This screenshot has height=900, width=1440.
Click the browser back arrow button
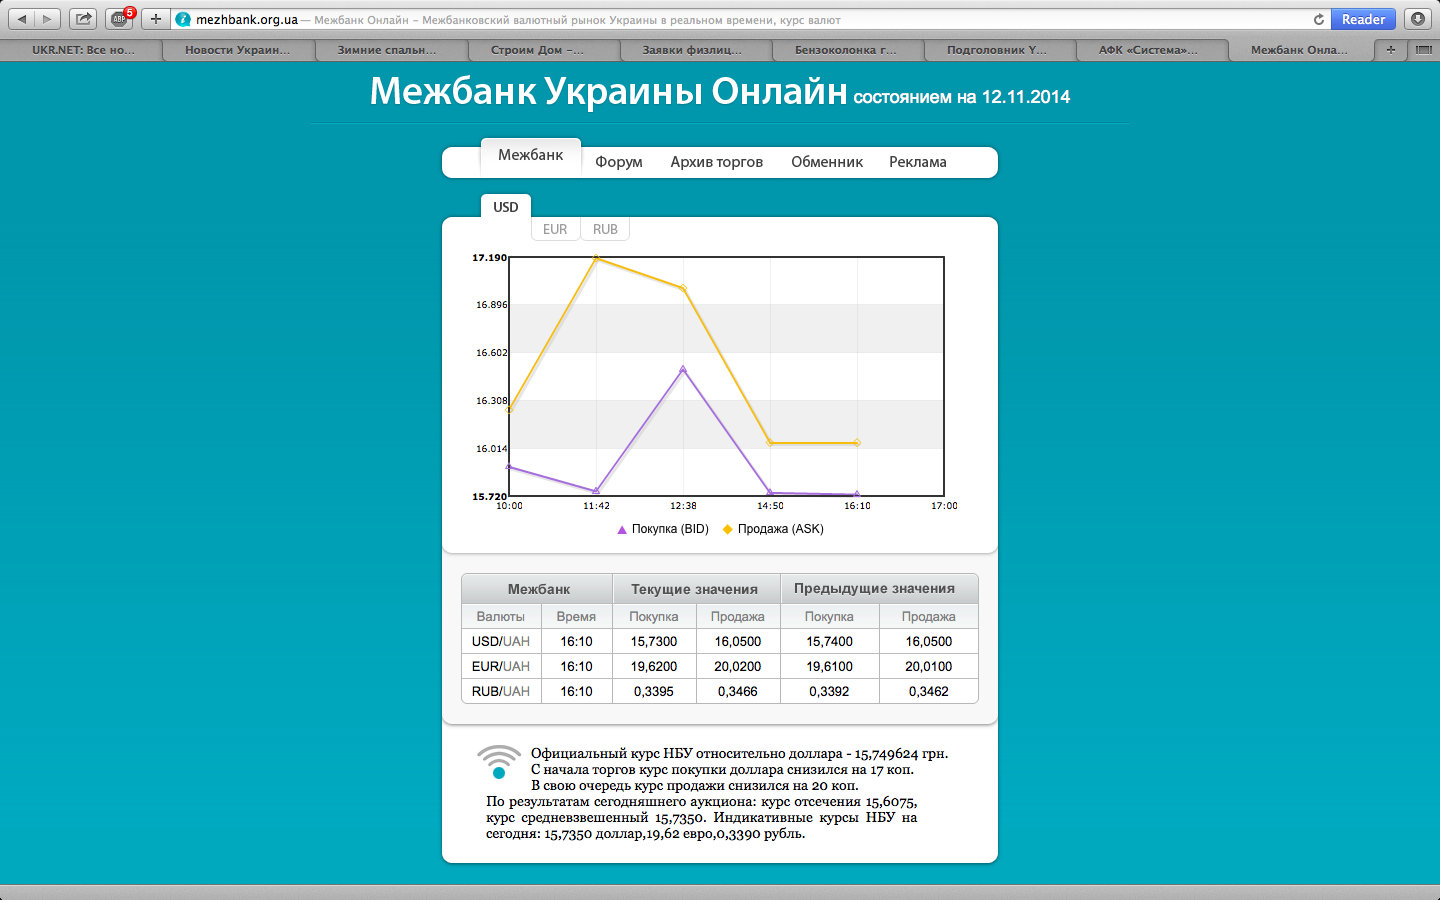[21, 19]
